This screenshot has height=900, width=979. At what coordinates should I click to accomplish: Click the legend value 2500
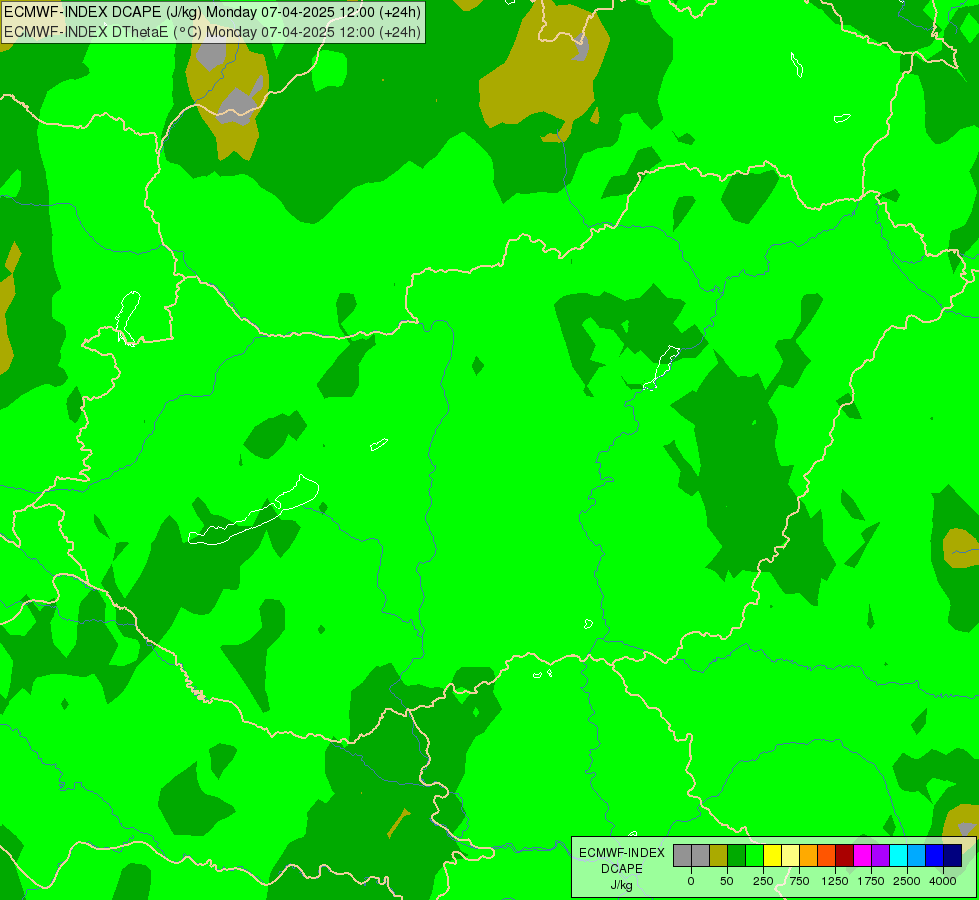pos(907,881)
